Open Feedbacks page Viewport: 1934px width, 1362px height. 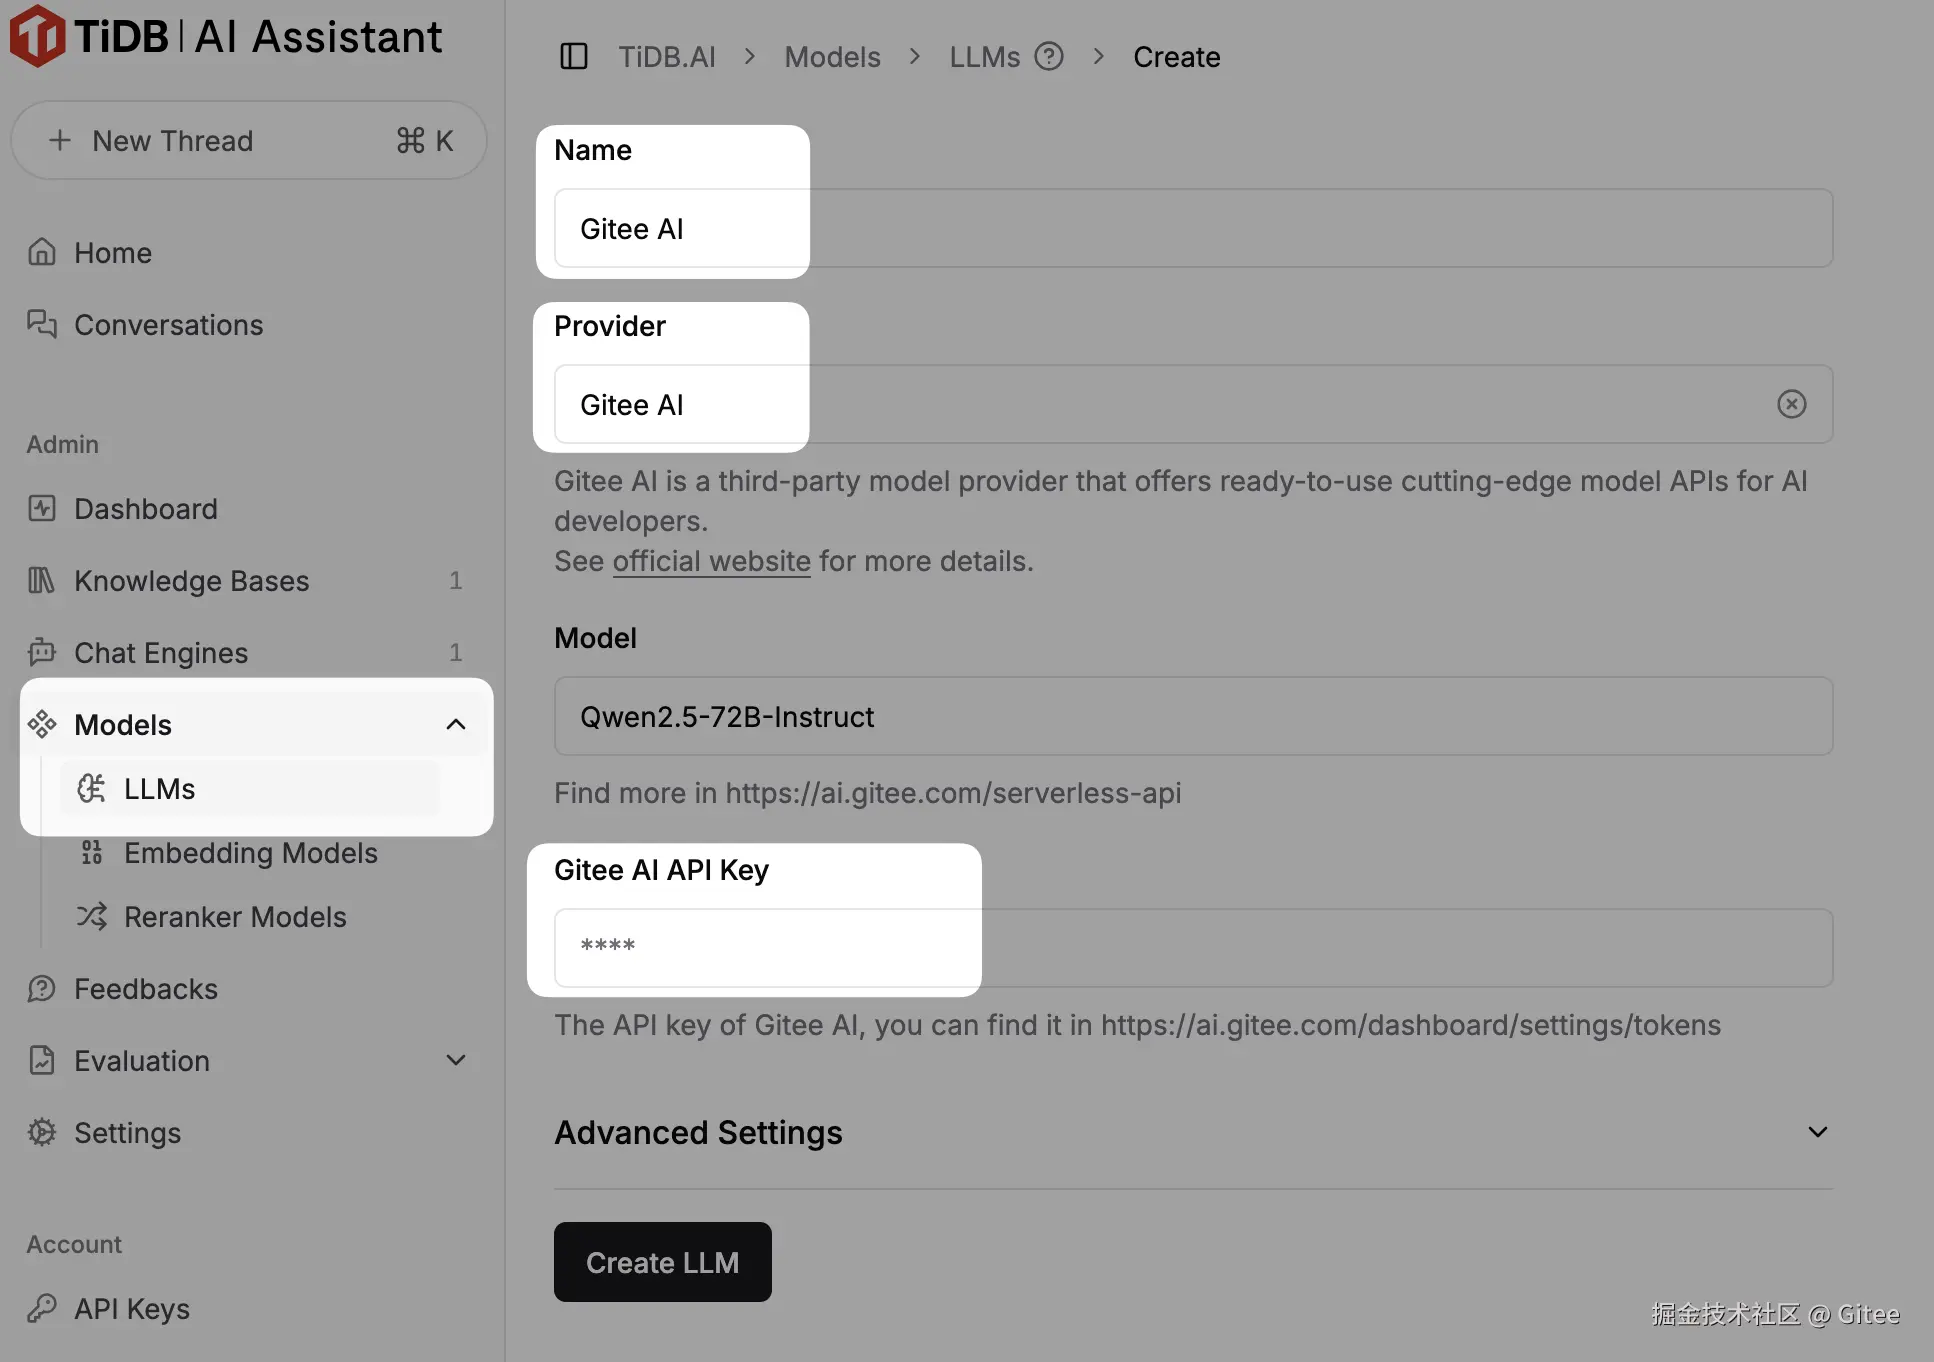(x=145, y=989)
